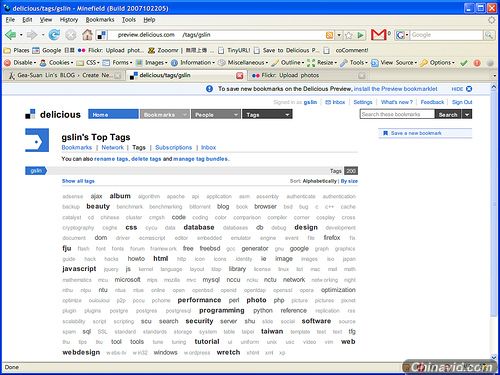The image size is (500, 375).
Task: Click the red error indicator icon
Action: [477, 63]
